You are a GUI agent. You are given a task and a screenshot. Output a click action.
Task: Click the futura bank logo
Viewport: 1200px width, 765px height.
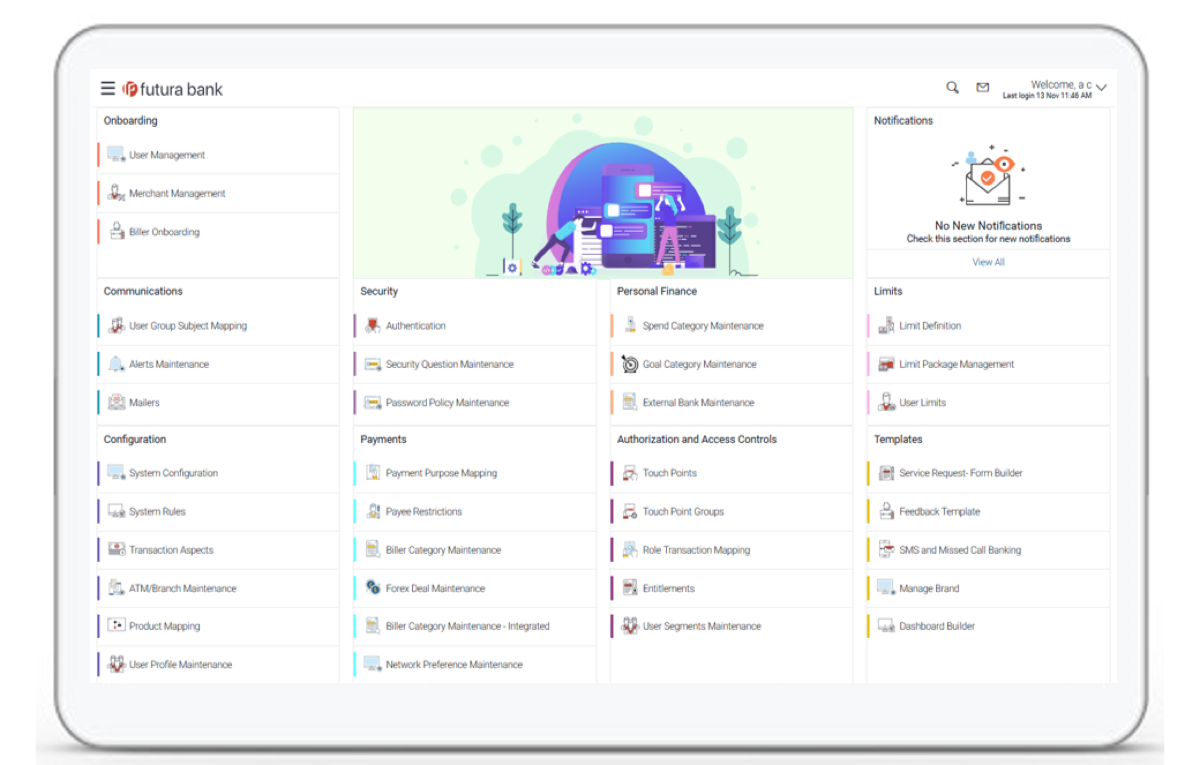(172, 89)
